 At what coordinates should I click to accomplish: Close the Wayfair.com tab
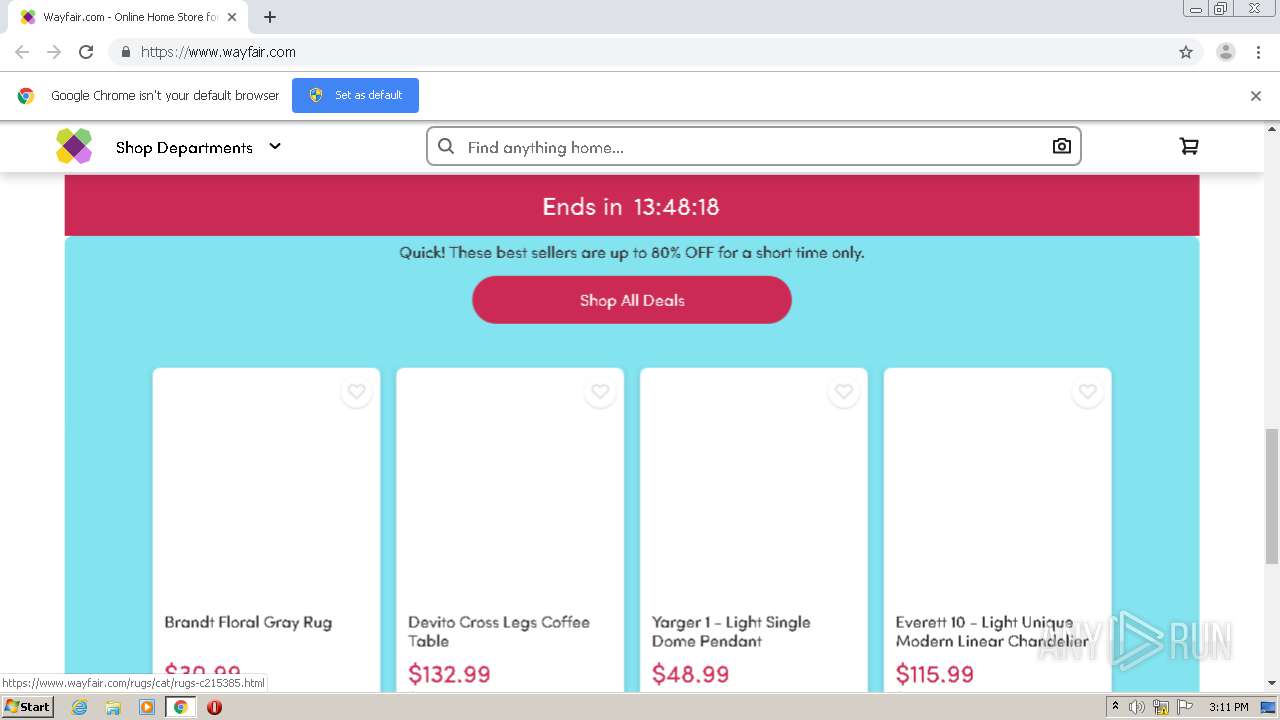point(232,17)
